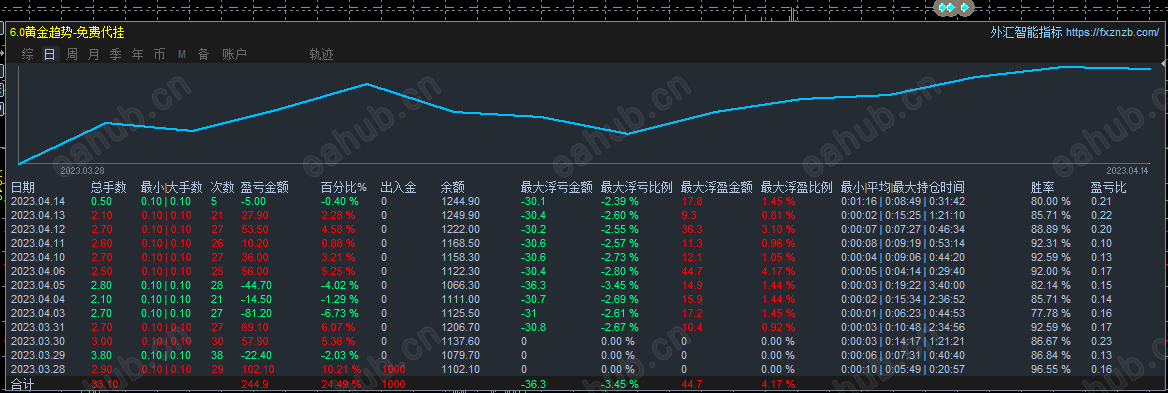Image resolution: width=1168 pixels, height=393 pixels.
Task: Click the balance value 1249.90
Action: pos(460,215)
